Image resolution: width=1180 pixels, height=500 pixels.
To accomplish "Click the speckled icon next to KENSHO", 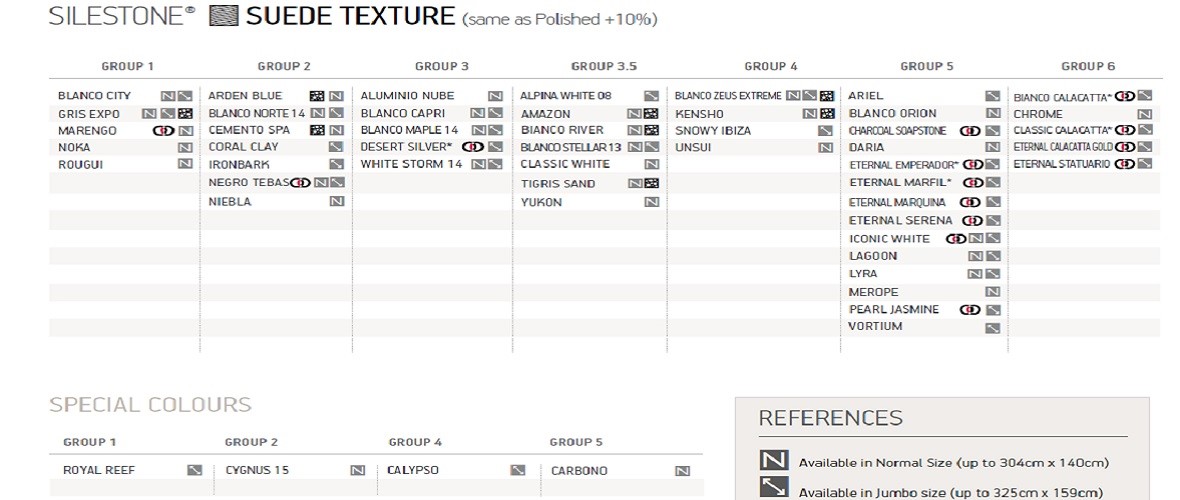I will (827, 114).
